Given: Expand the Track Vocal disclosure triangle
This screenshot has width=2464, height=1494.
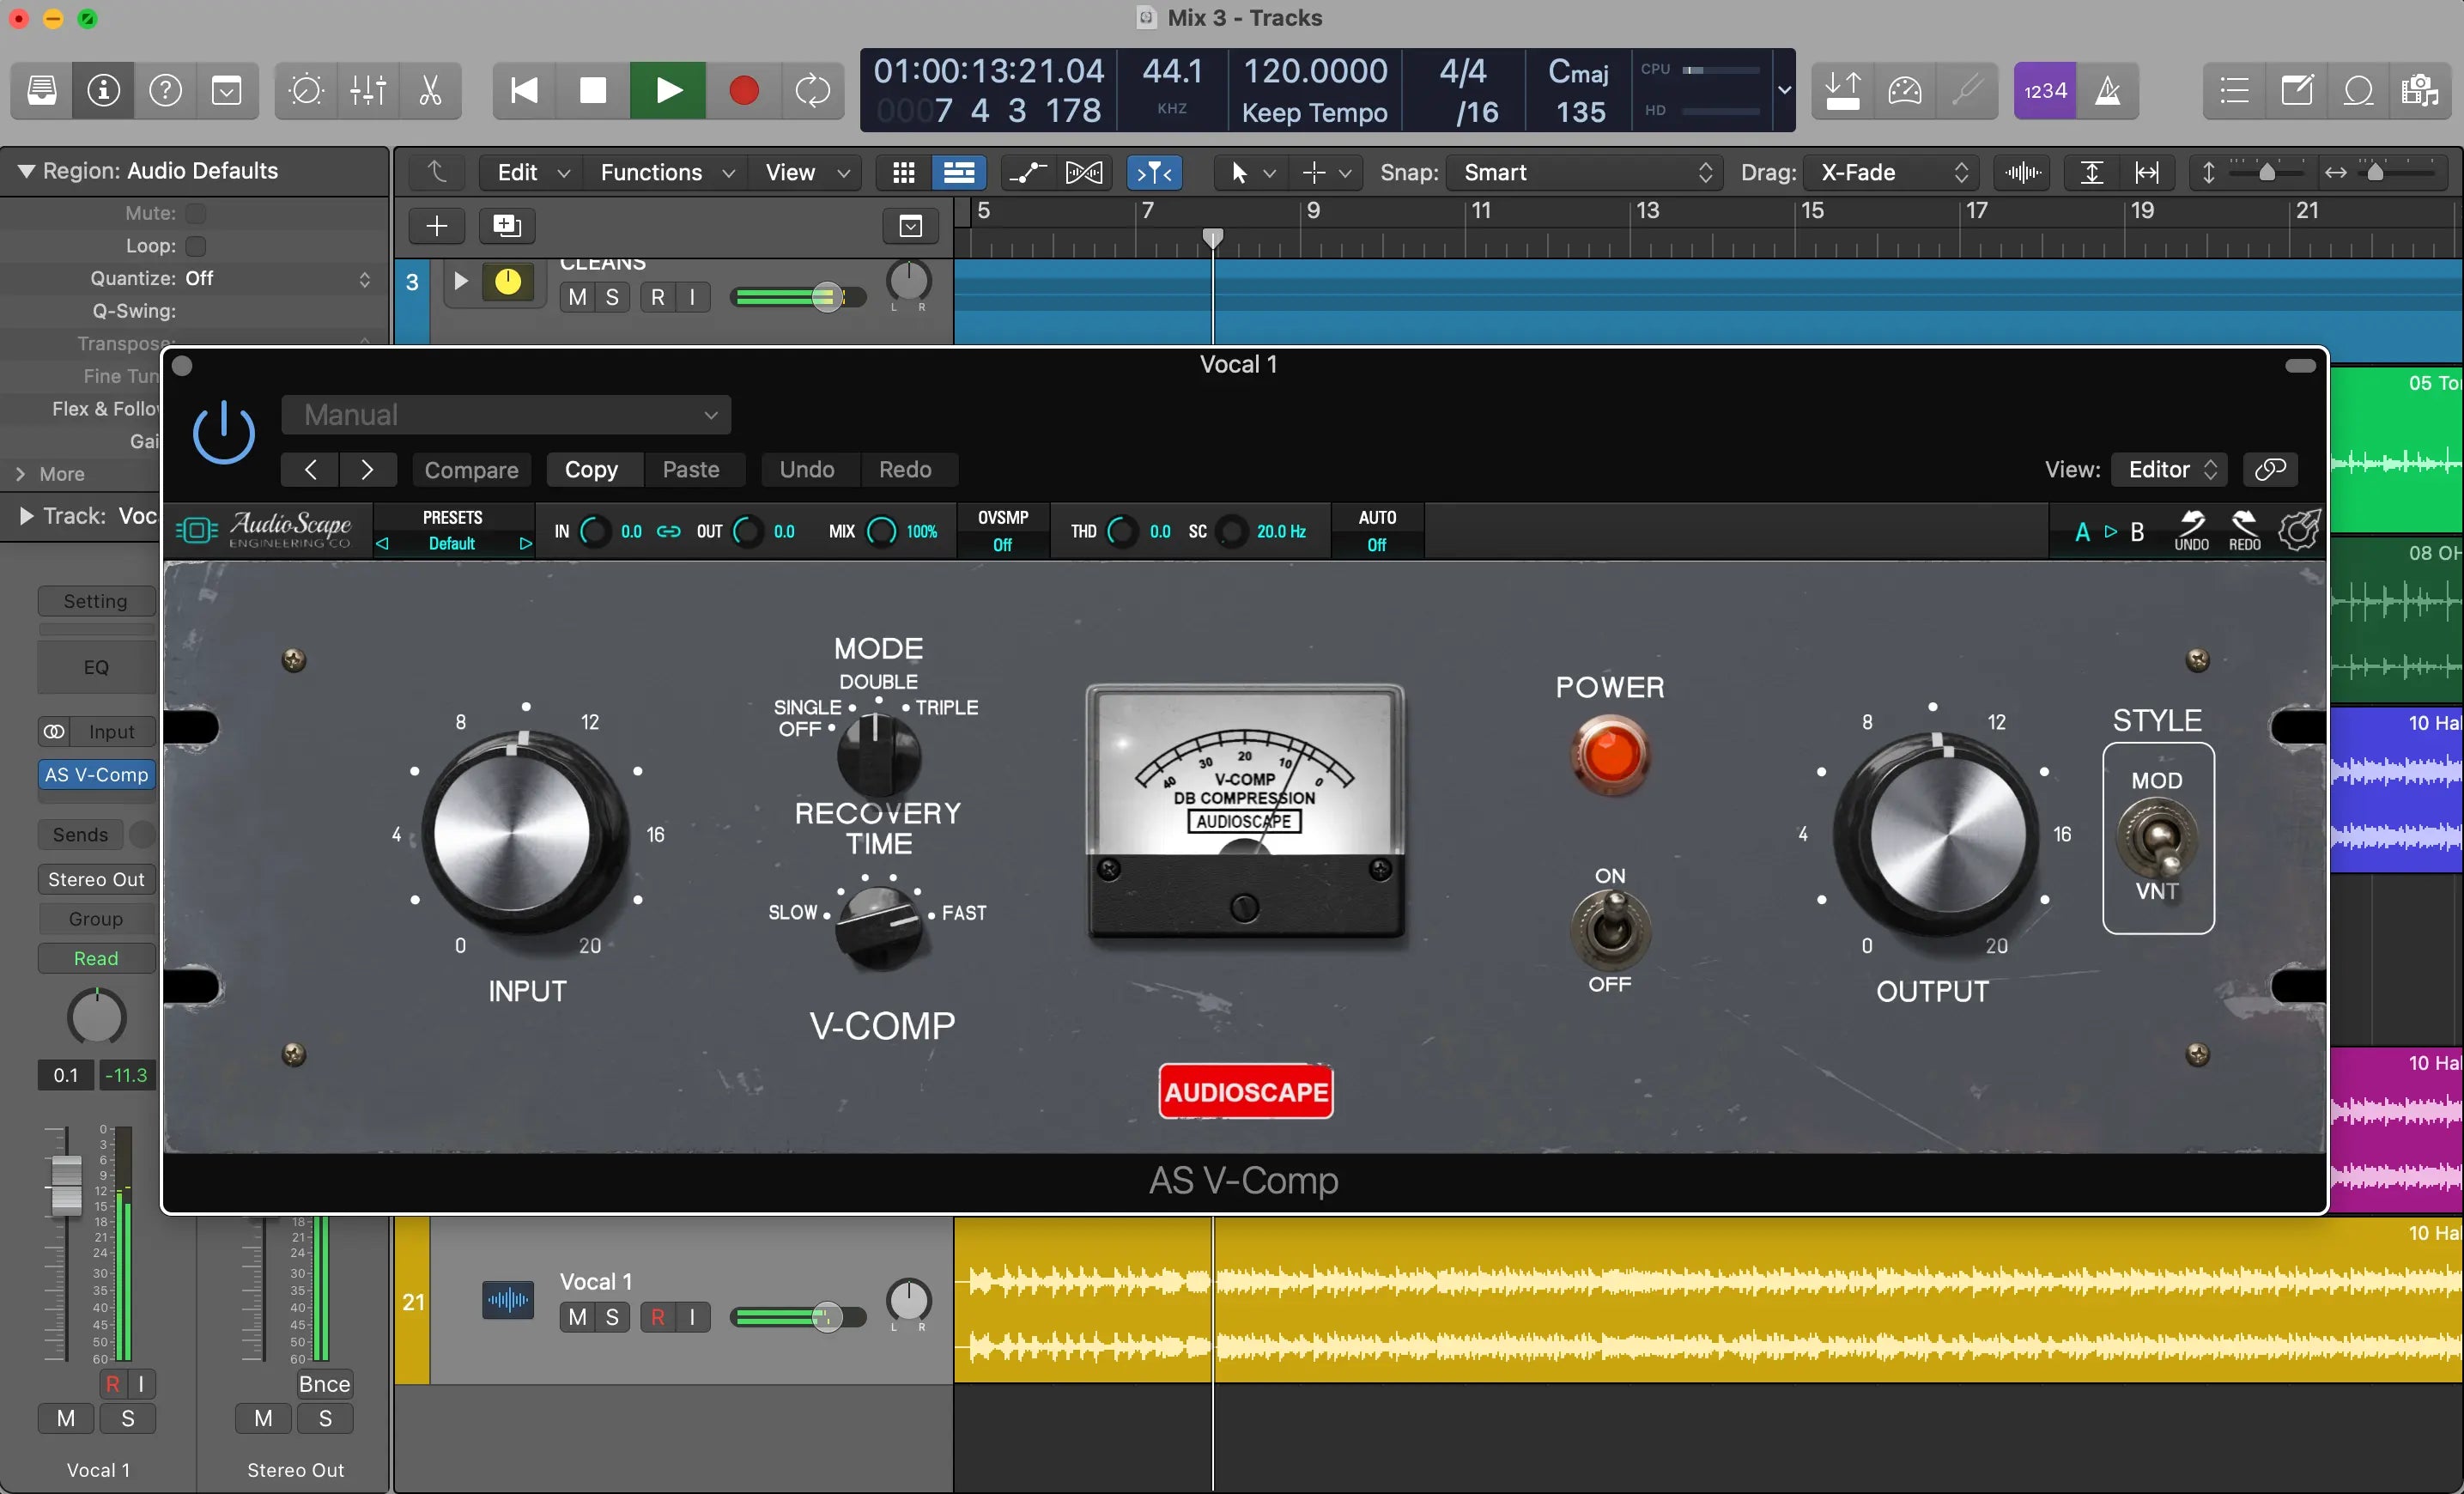Looking at the screenshot, I should 25,516.
